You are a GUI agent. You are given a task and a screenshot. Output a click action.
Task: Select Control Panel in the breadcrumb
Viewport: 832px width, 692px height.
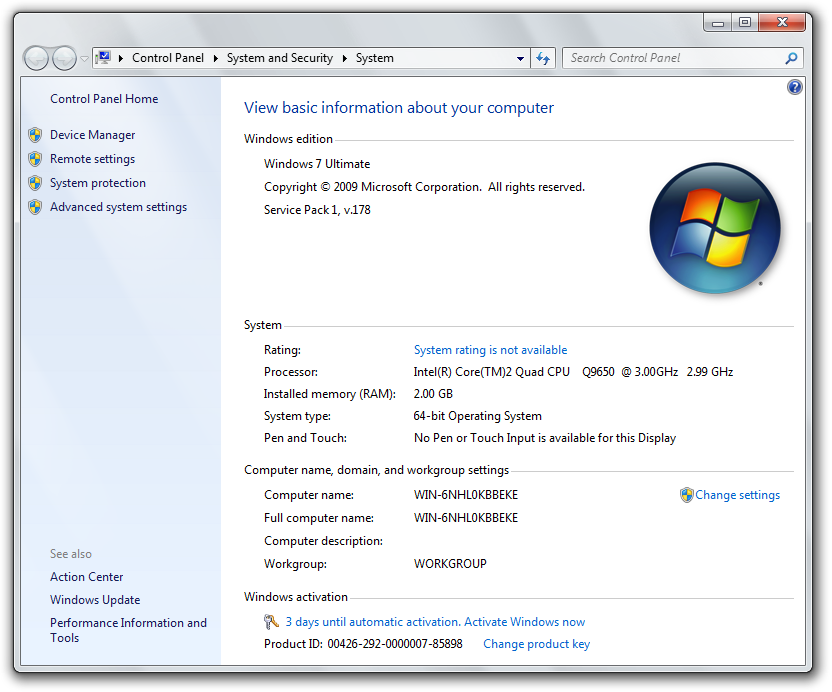pos(167,58)
